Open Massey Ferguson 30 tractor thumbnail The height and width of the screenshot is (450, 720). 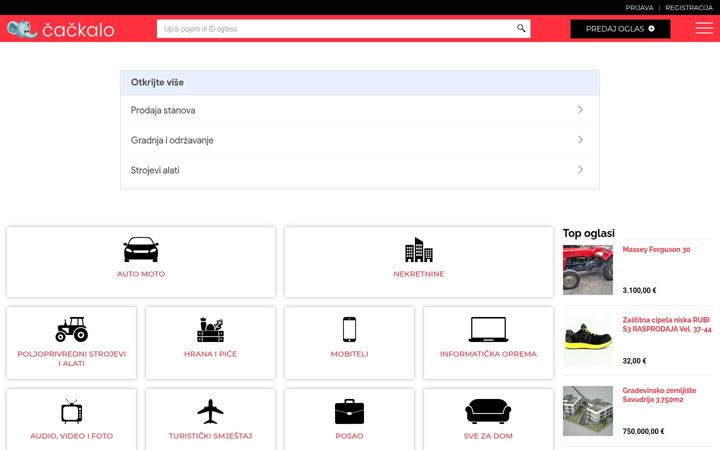tap(588, 270)
